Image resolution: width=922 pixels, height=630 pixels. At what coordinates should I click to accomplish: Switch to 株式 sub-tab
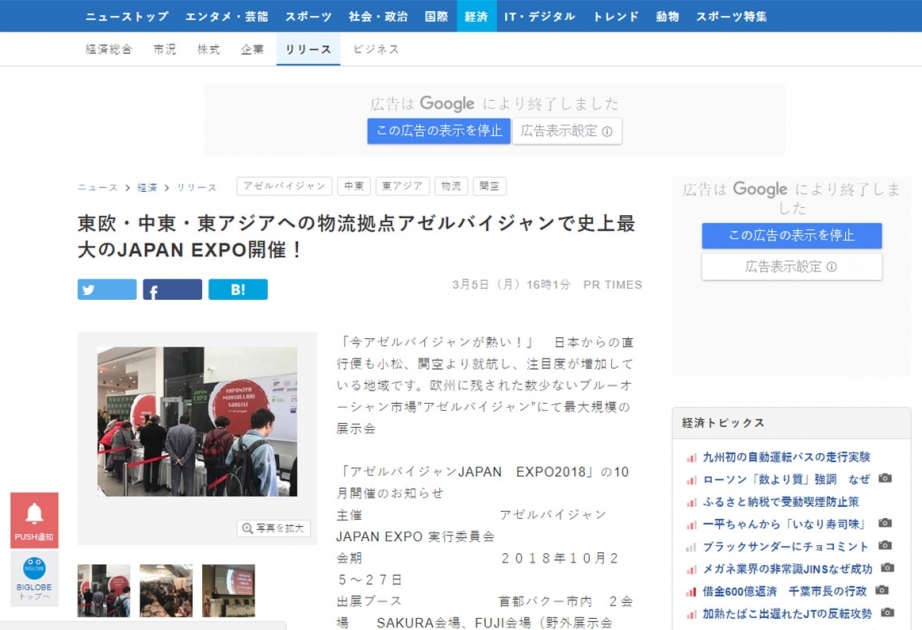[209, 49]
